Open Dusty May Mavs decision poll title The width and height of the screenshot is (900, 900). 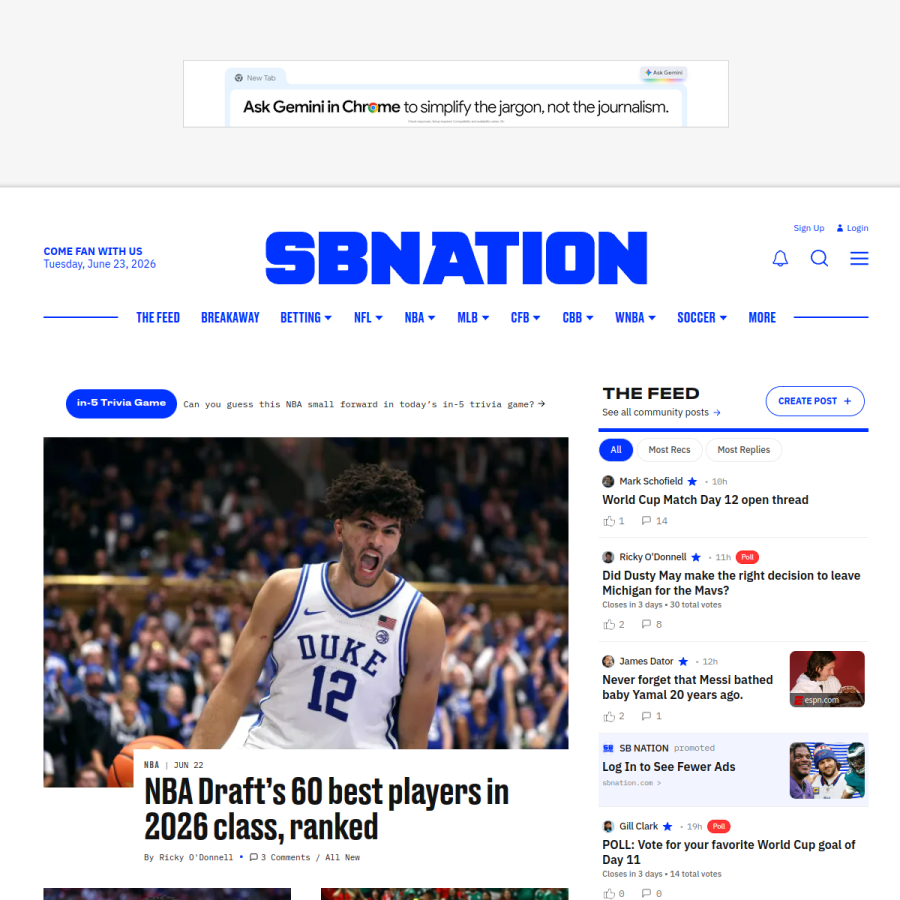pyautogui.click(x=731, y=583)
